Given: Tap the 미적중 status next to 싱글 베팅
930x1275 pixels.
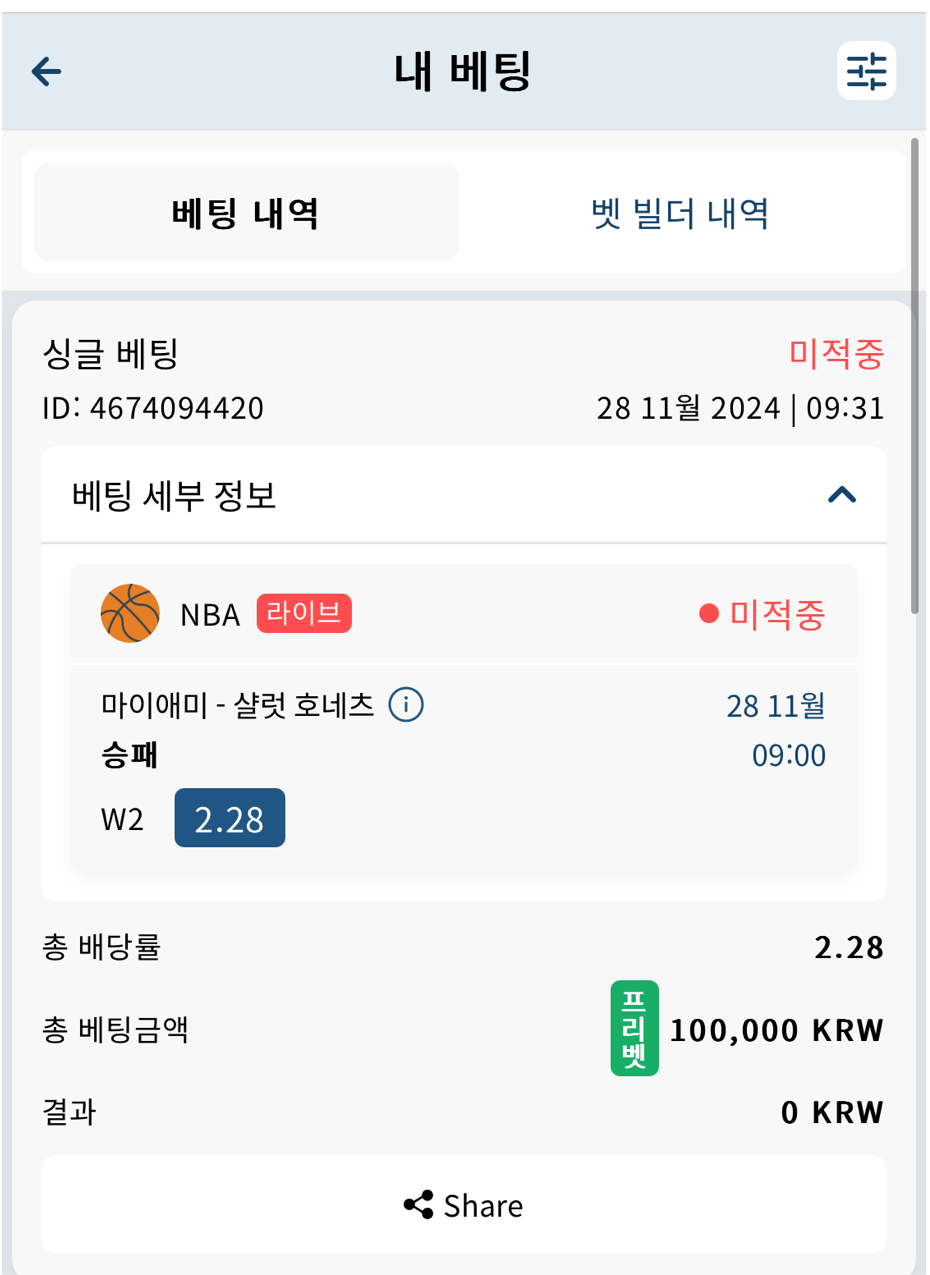Looking at the screenshot, I should [837, 353].
